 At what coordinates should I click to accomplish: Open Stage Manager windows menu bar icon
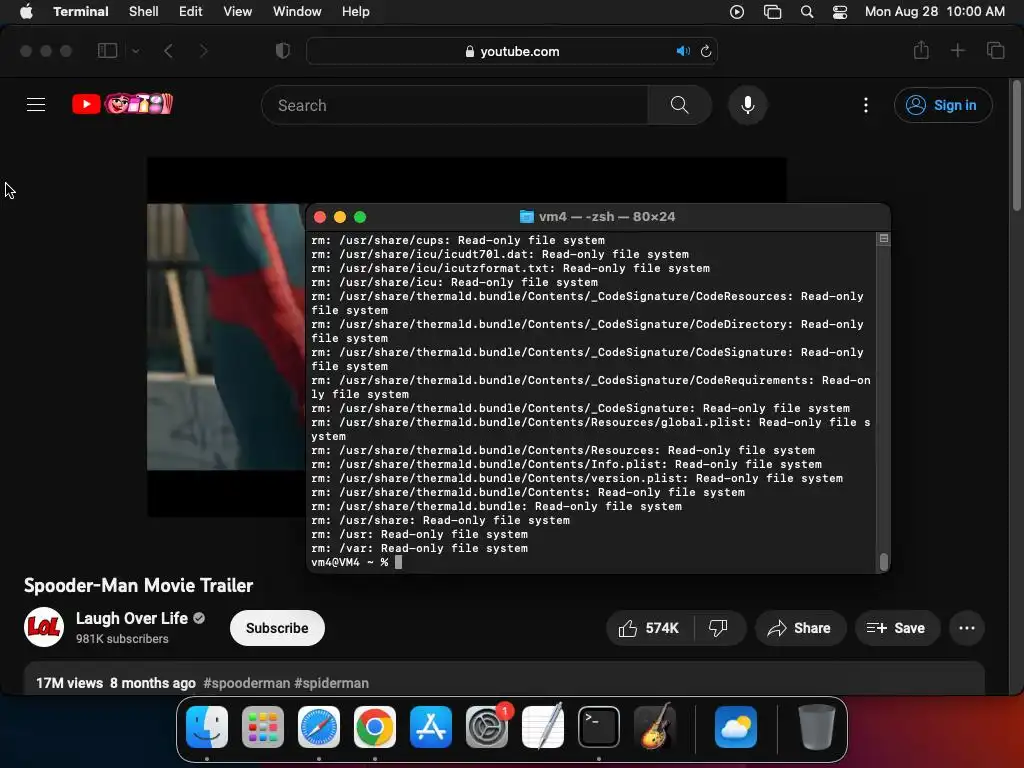pos(773,12)
